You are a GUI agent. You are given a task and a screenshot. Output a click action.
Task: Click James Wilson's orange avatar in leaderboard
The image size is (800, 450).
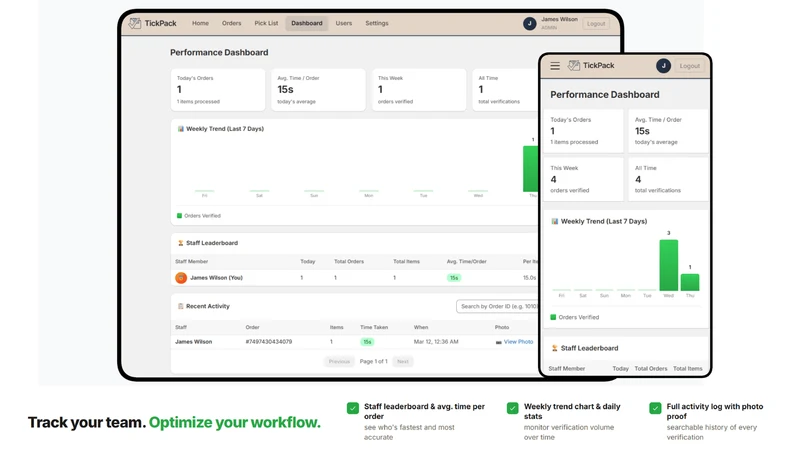(x=181, y=278)
